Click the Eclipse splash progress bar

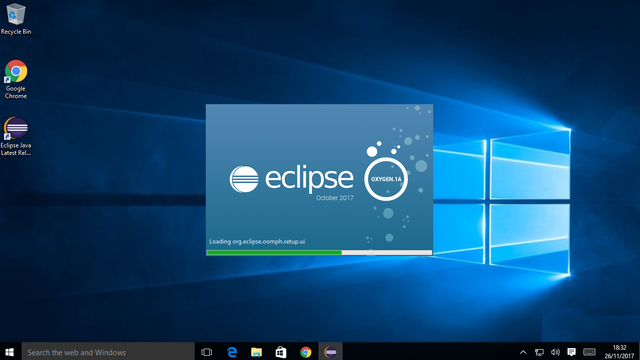(319, 253)
